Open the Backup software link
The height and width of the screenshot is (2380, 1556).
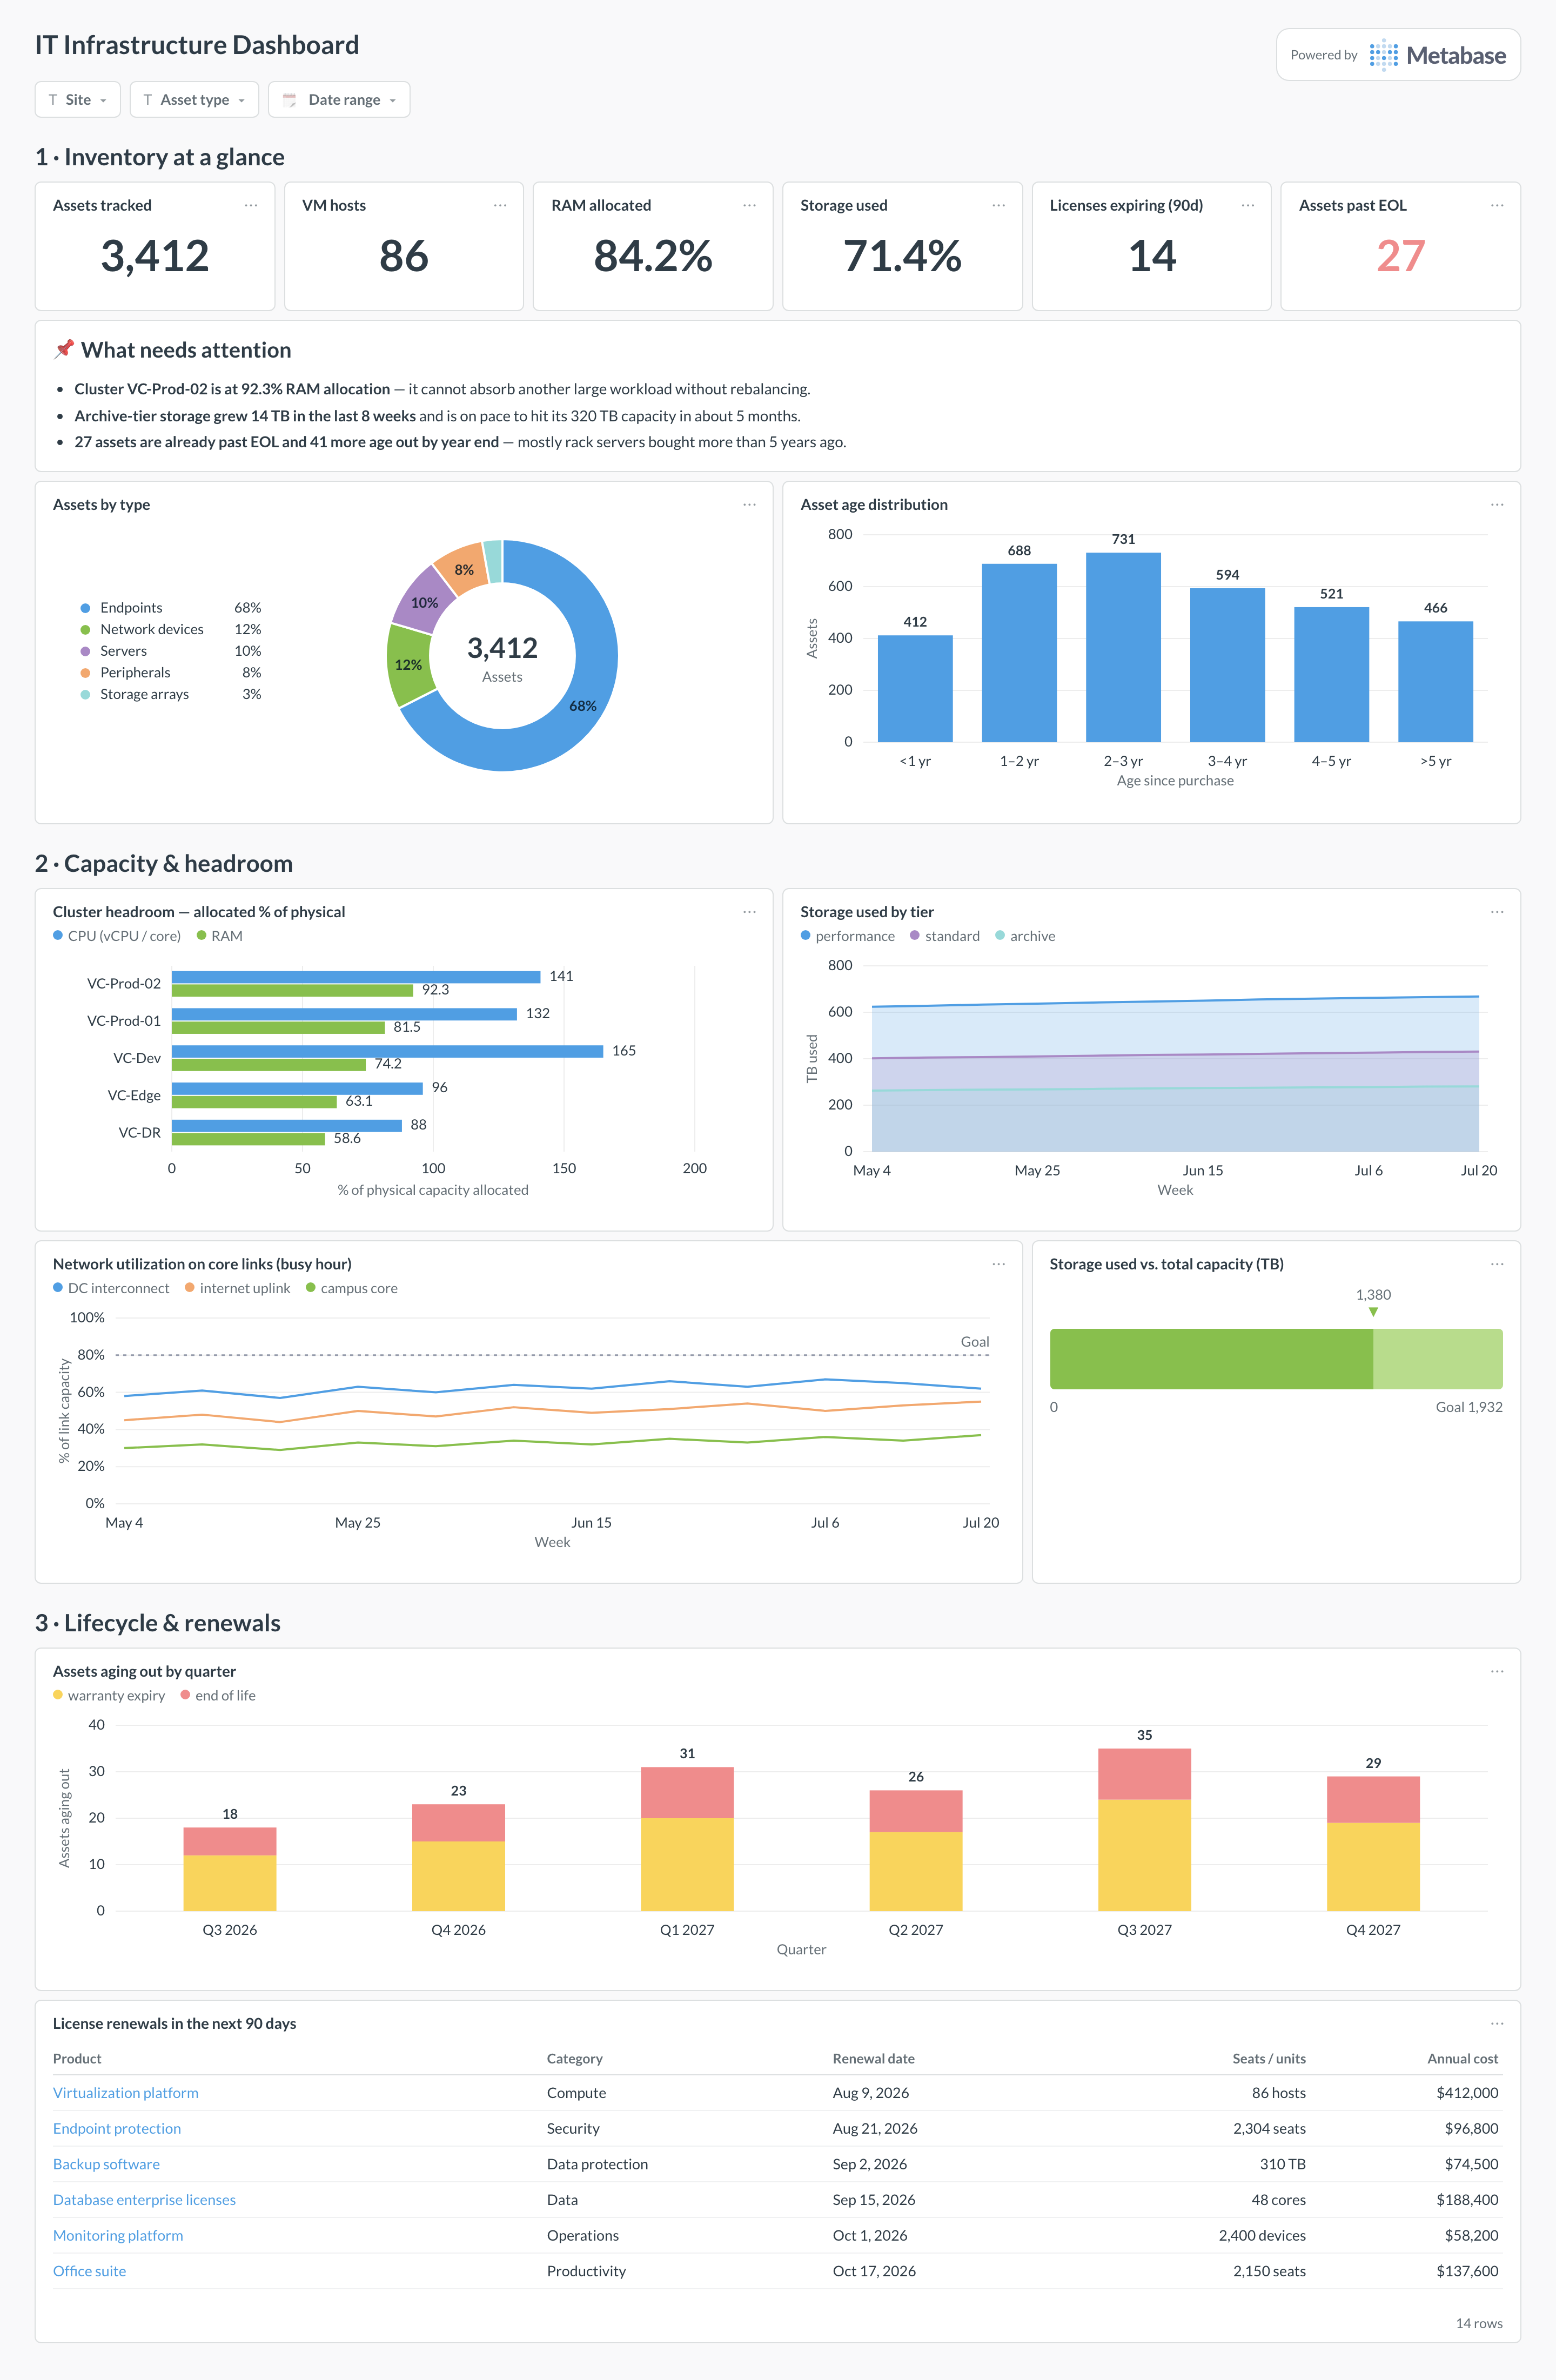pyautogui.click(x=106, y=2164)
